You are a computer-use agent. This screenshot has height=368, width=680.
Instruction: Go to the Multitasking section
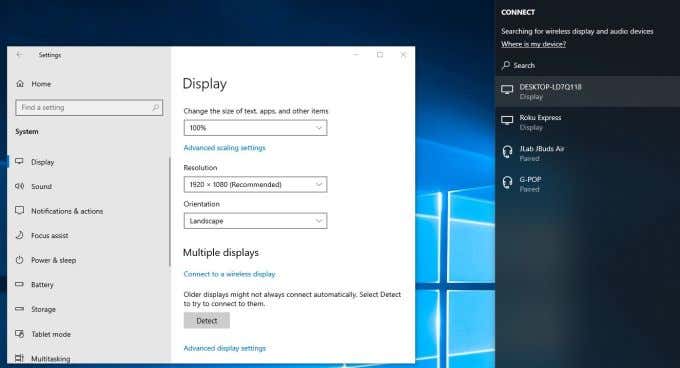pyautogui.click(x=88, y=358)
